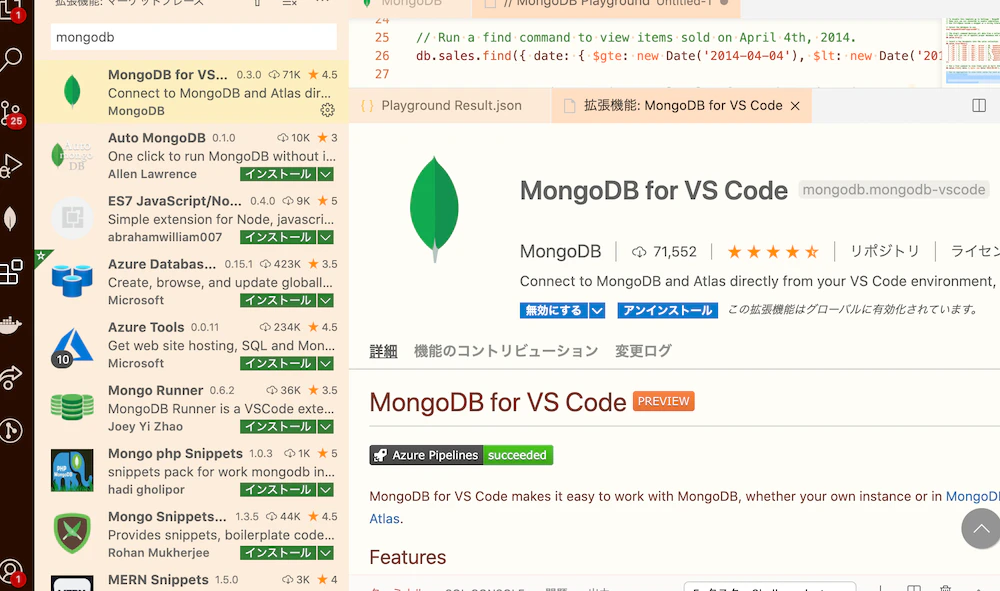1000x591 pixels.
Task: Click the mongodb.mongodb-vscode identifier label
Action: pyautogui.click(x=893, y=190)
